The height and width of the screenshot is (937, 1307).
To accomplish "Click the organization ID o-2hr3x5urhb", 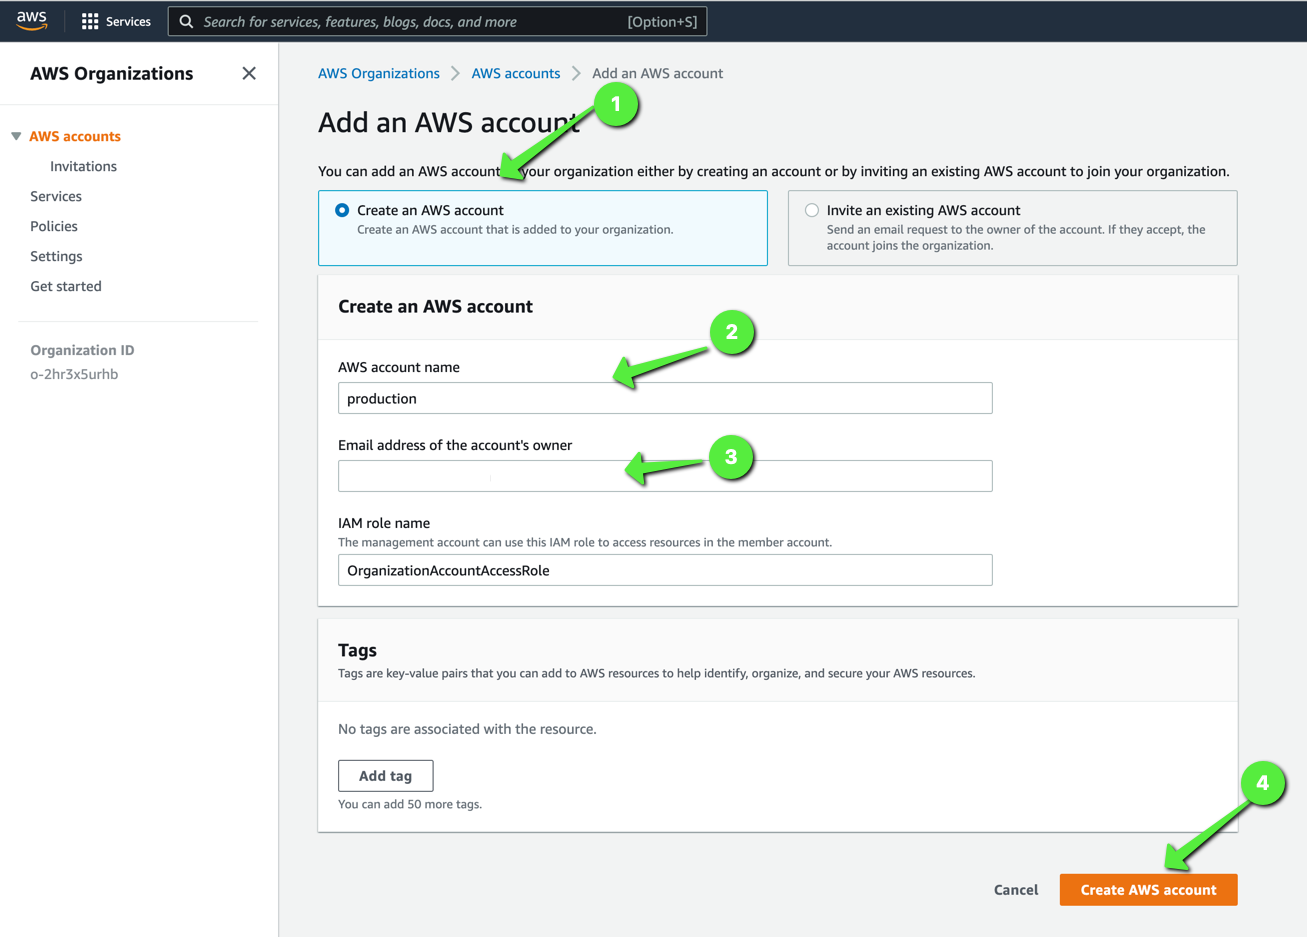I will [74, 374].
